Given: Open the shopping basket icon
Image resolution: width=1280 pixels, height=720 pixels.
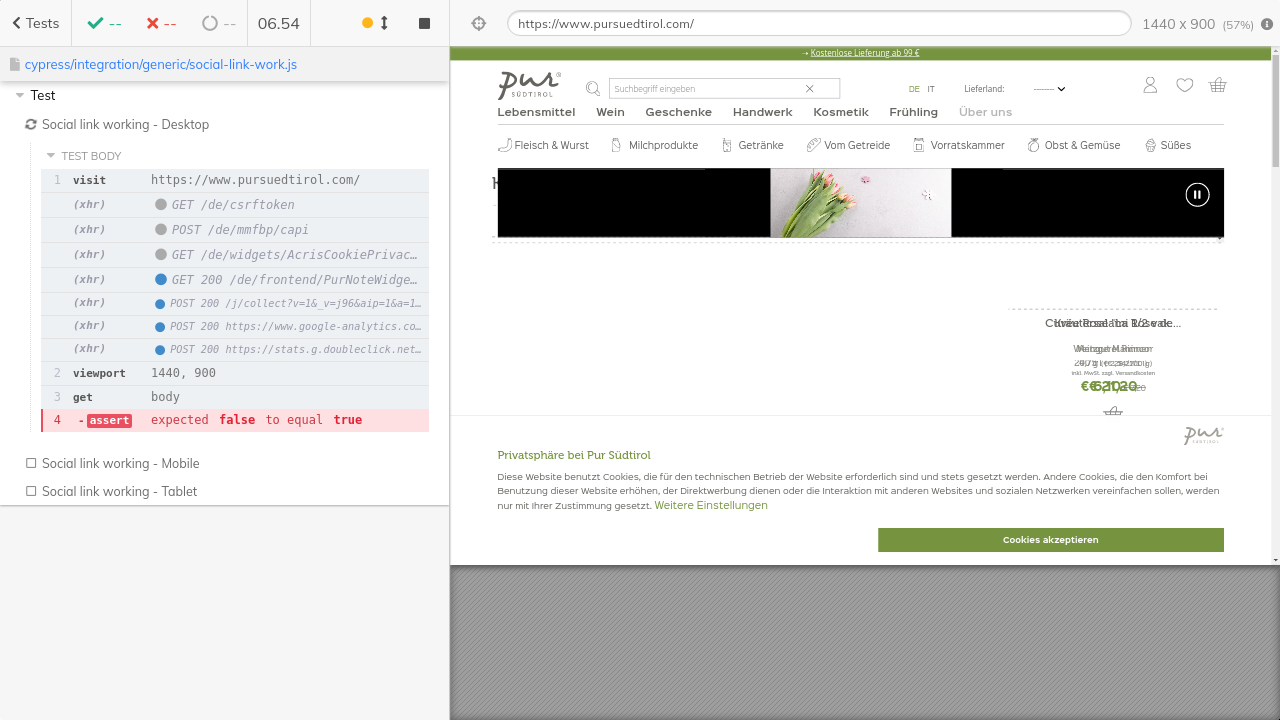Looking at the screenshot, I should click(1217, 86).
